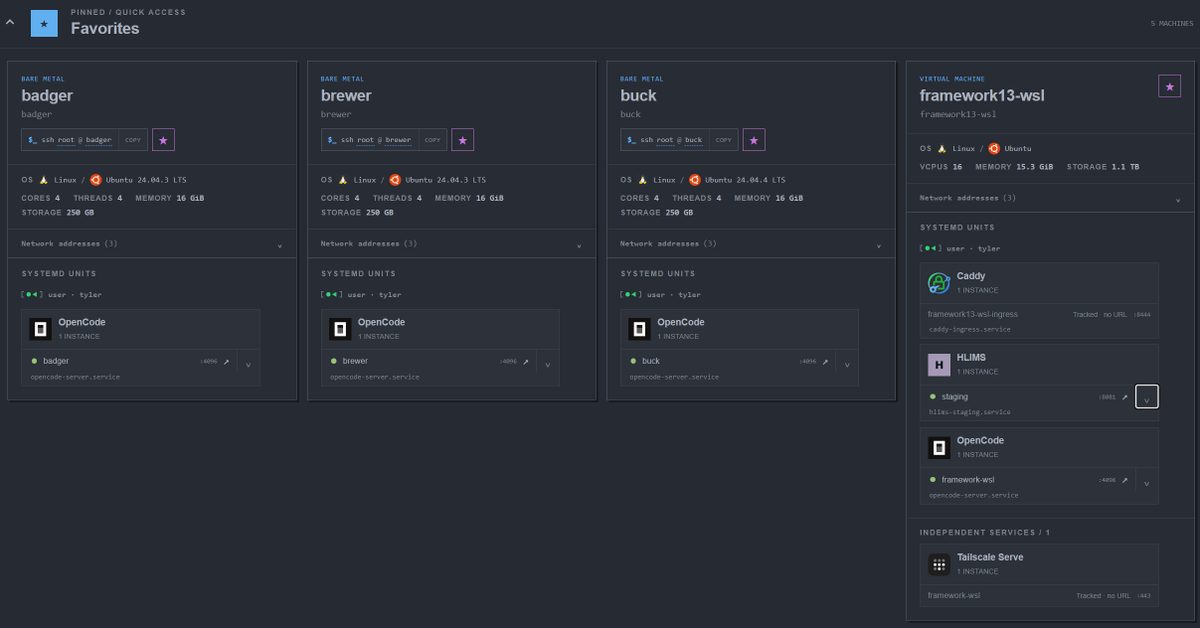Click the Linux penguin icon on badger card

pos(43,180)
